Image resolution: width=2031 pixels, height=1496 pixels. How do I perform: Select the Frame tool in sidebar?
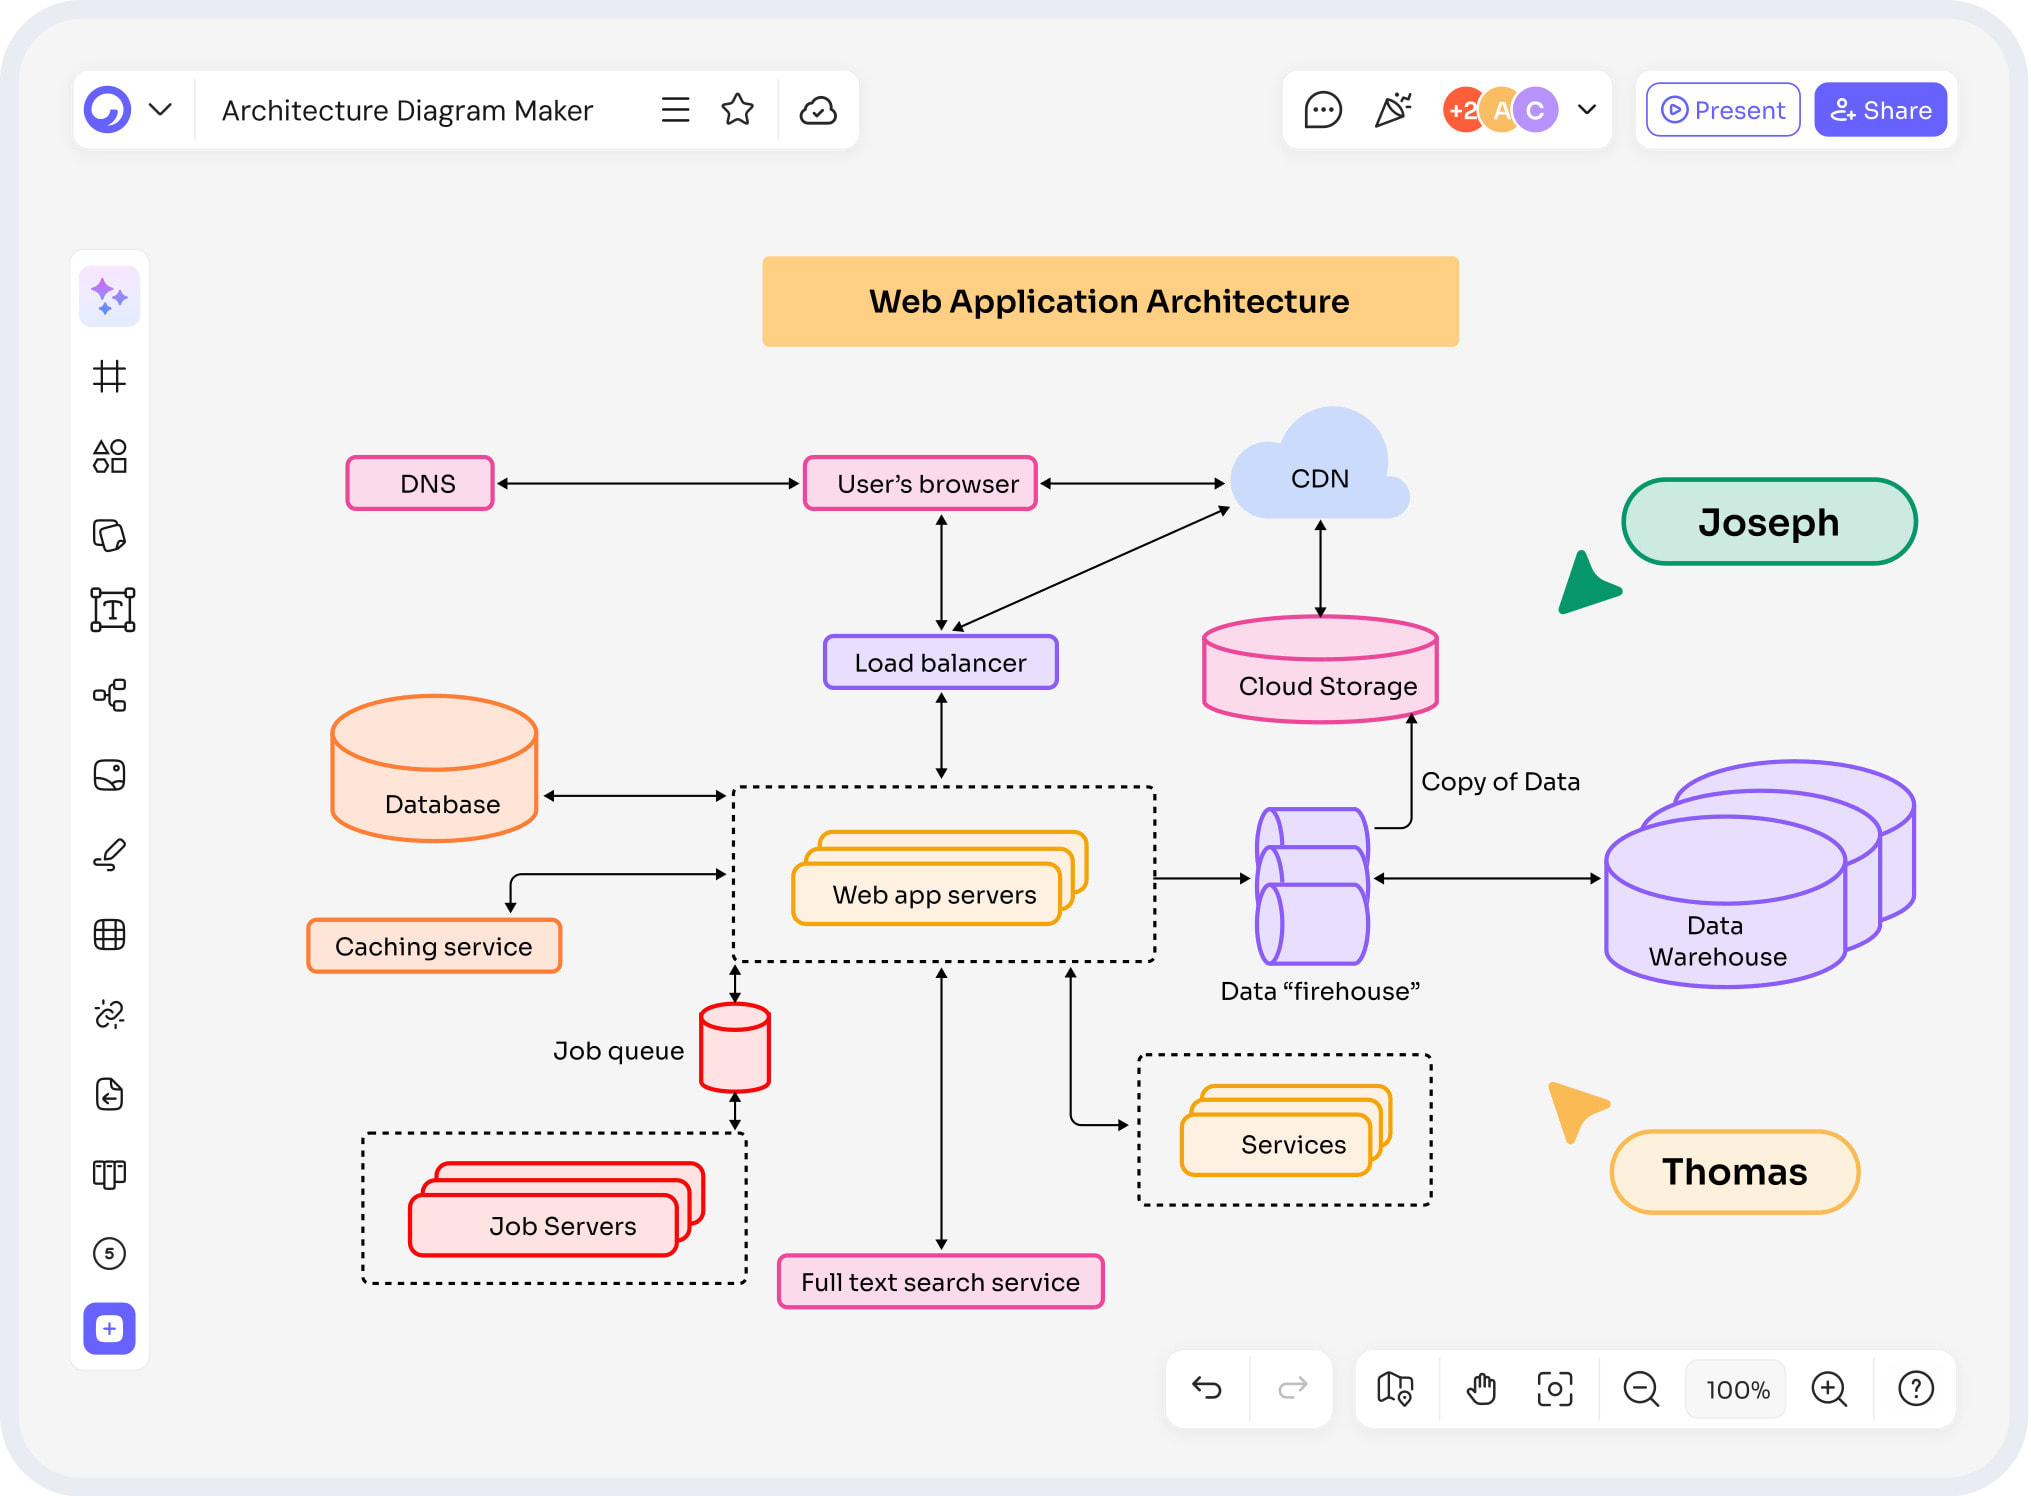coord(109,376)
